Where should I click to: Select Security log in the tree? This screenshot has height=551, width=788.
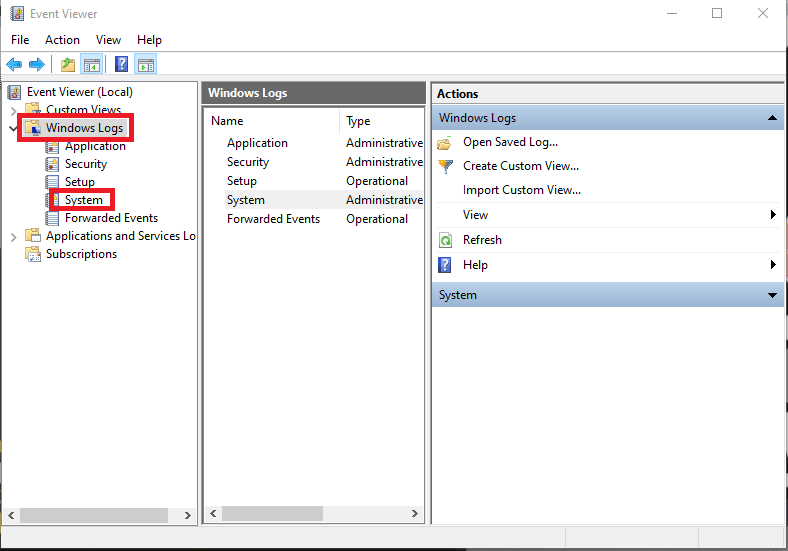[86, 164]
